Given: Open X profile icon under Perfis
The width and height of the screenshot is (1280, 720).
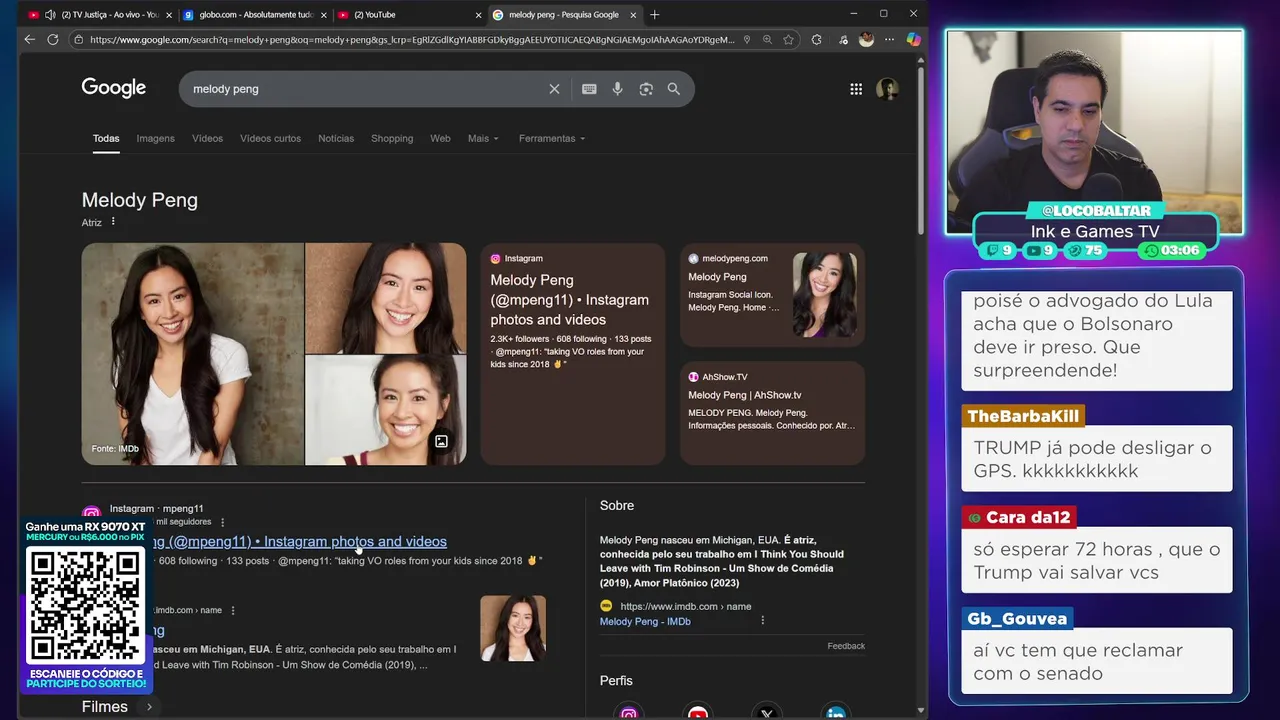Looking at the screenshot, I should click(x=767, y=712).
